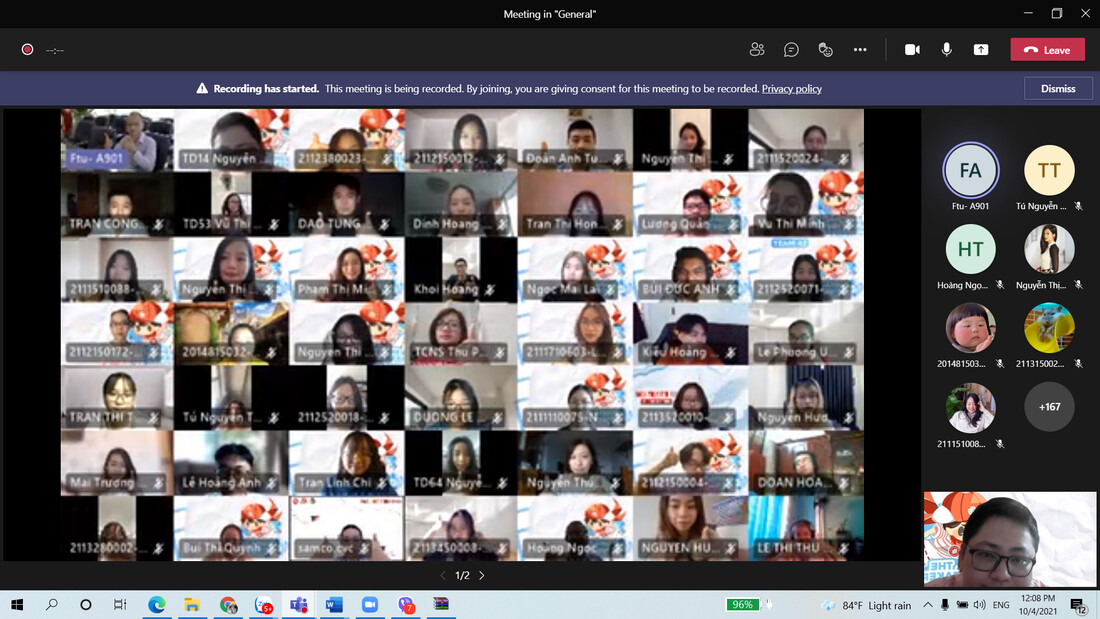Click muted mic icon beside Hoàng Ngo
Viewport: 1100px width, 619px height.
pyautogui.click(x=1000, y=285)
